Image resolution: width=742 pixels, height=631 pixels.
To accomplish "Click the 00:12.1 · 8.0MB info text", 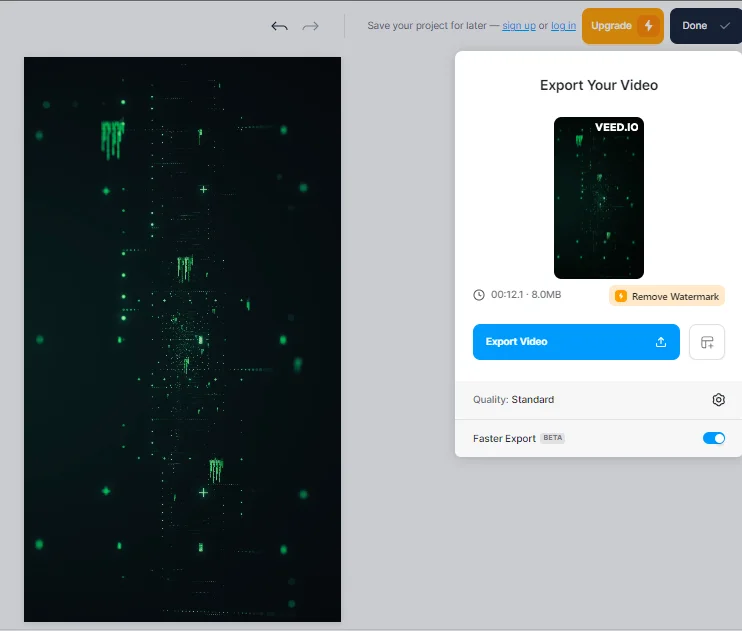I will point(526,294).
